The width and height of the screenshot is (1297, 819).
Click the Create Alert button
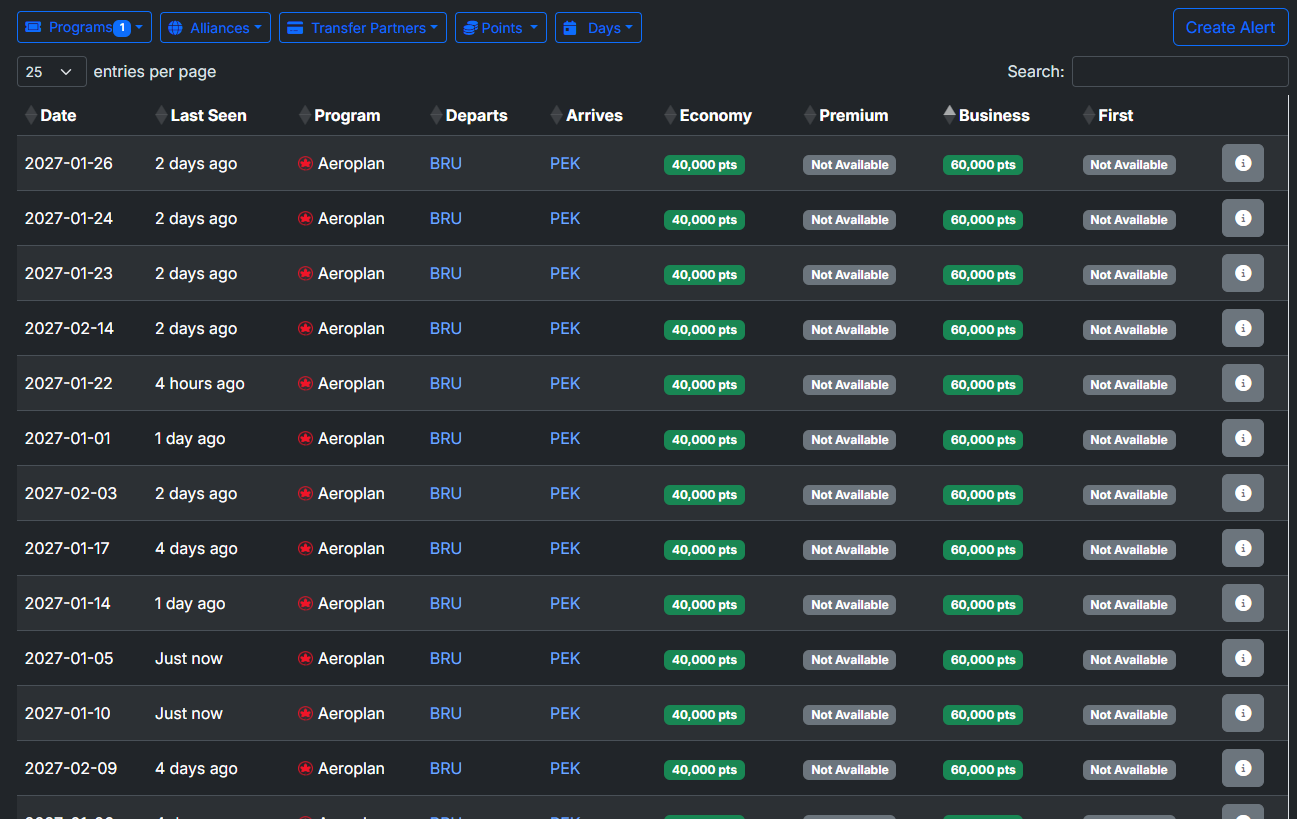click(x=1230, y=28)
